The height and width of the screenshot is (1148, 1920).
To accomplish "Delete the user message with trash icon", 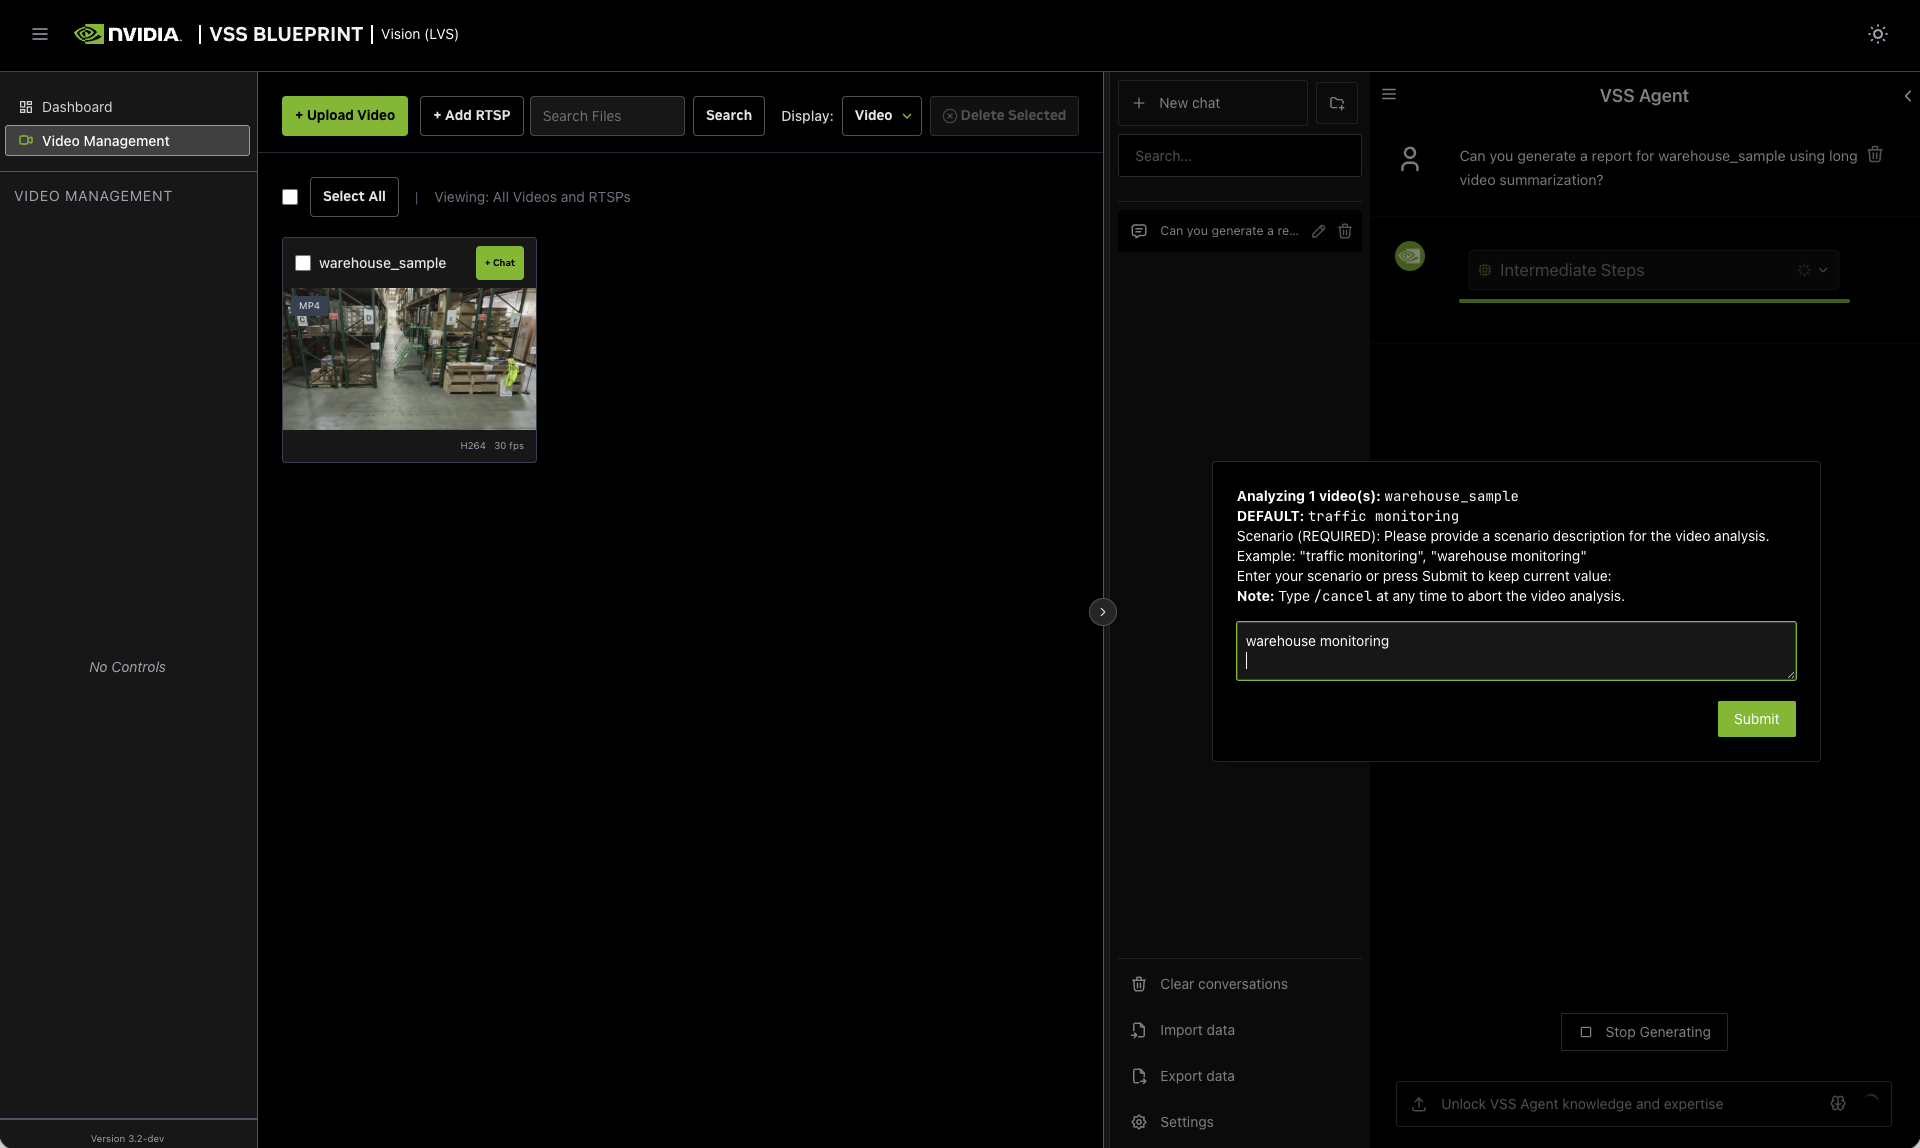I will [x=1876, y=154].
